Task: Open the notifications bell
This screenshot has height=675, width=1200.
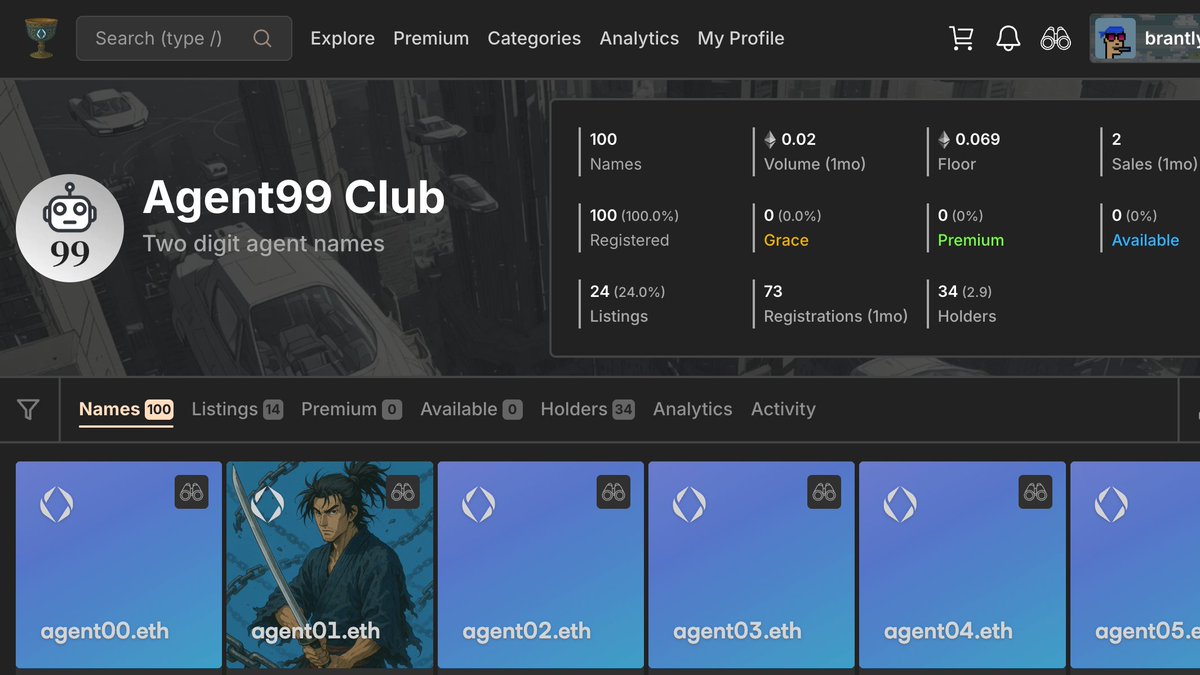Action: tap(1008, 38)
